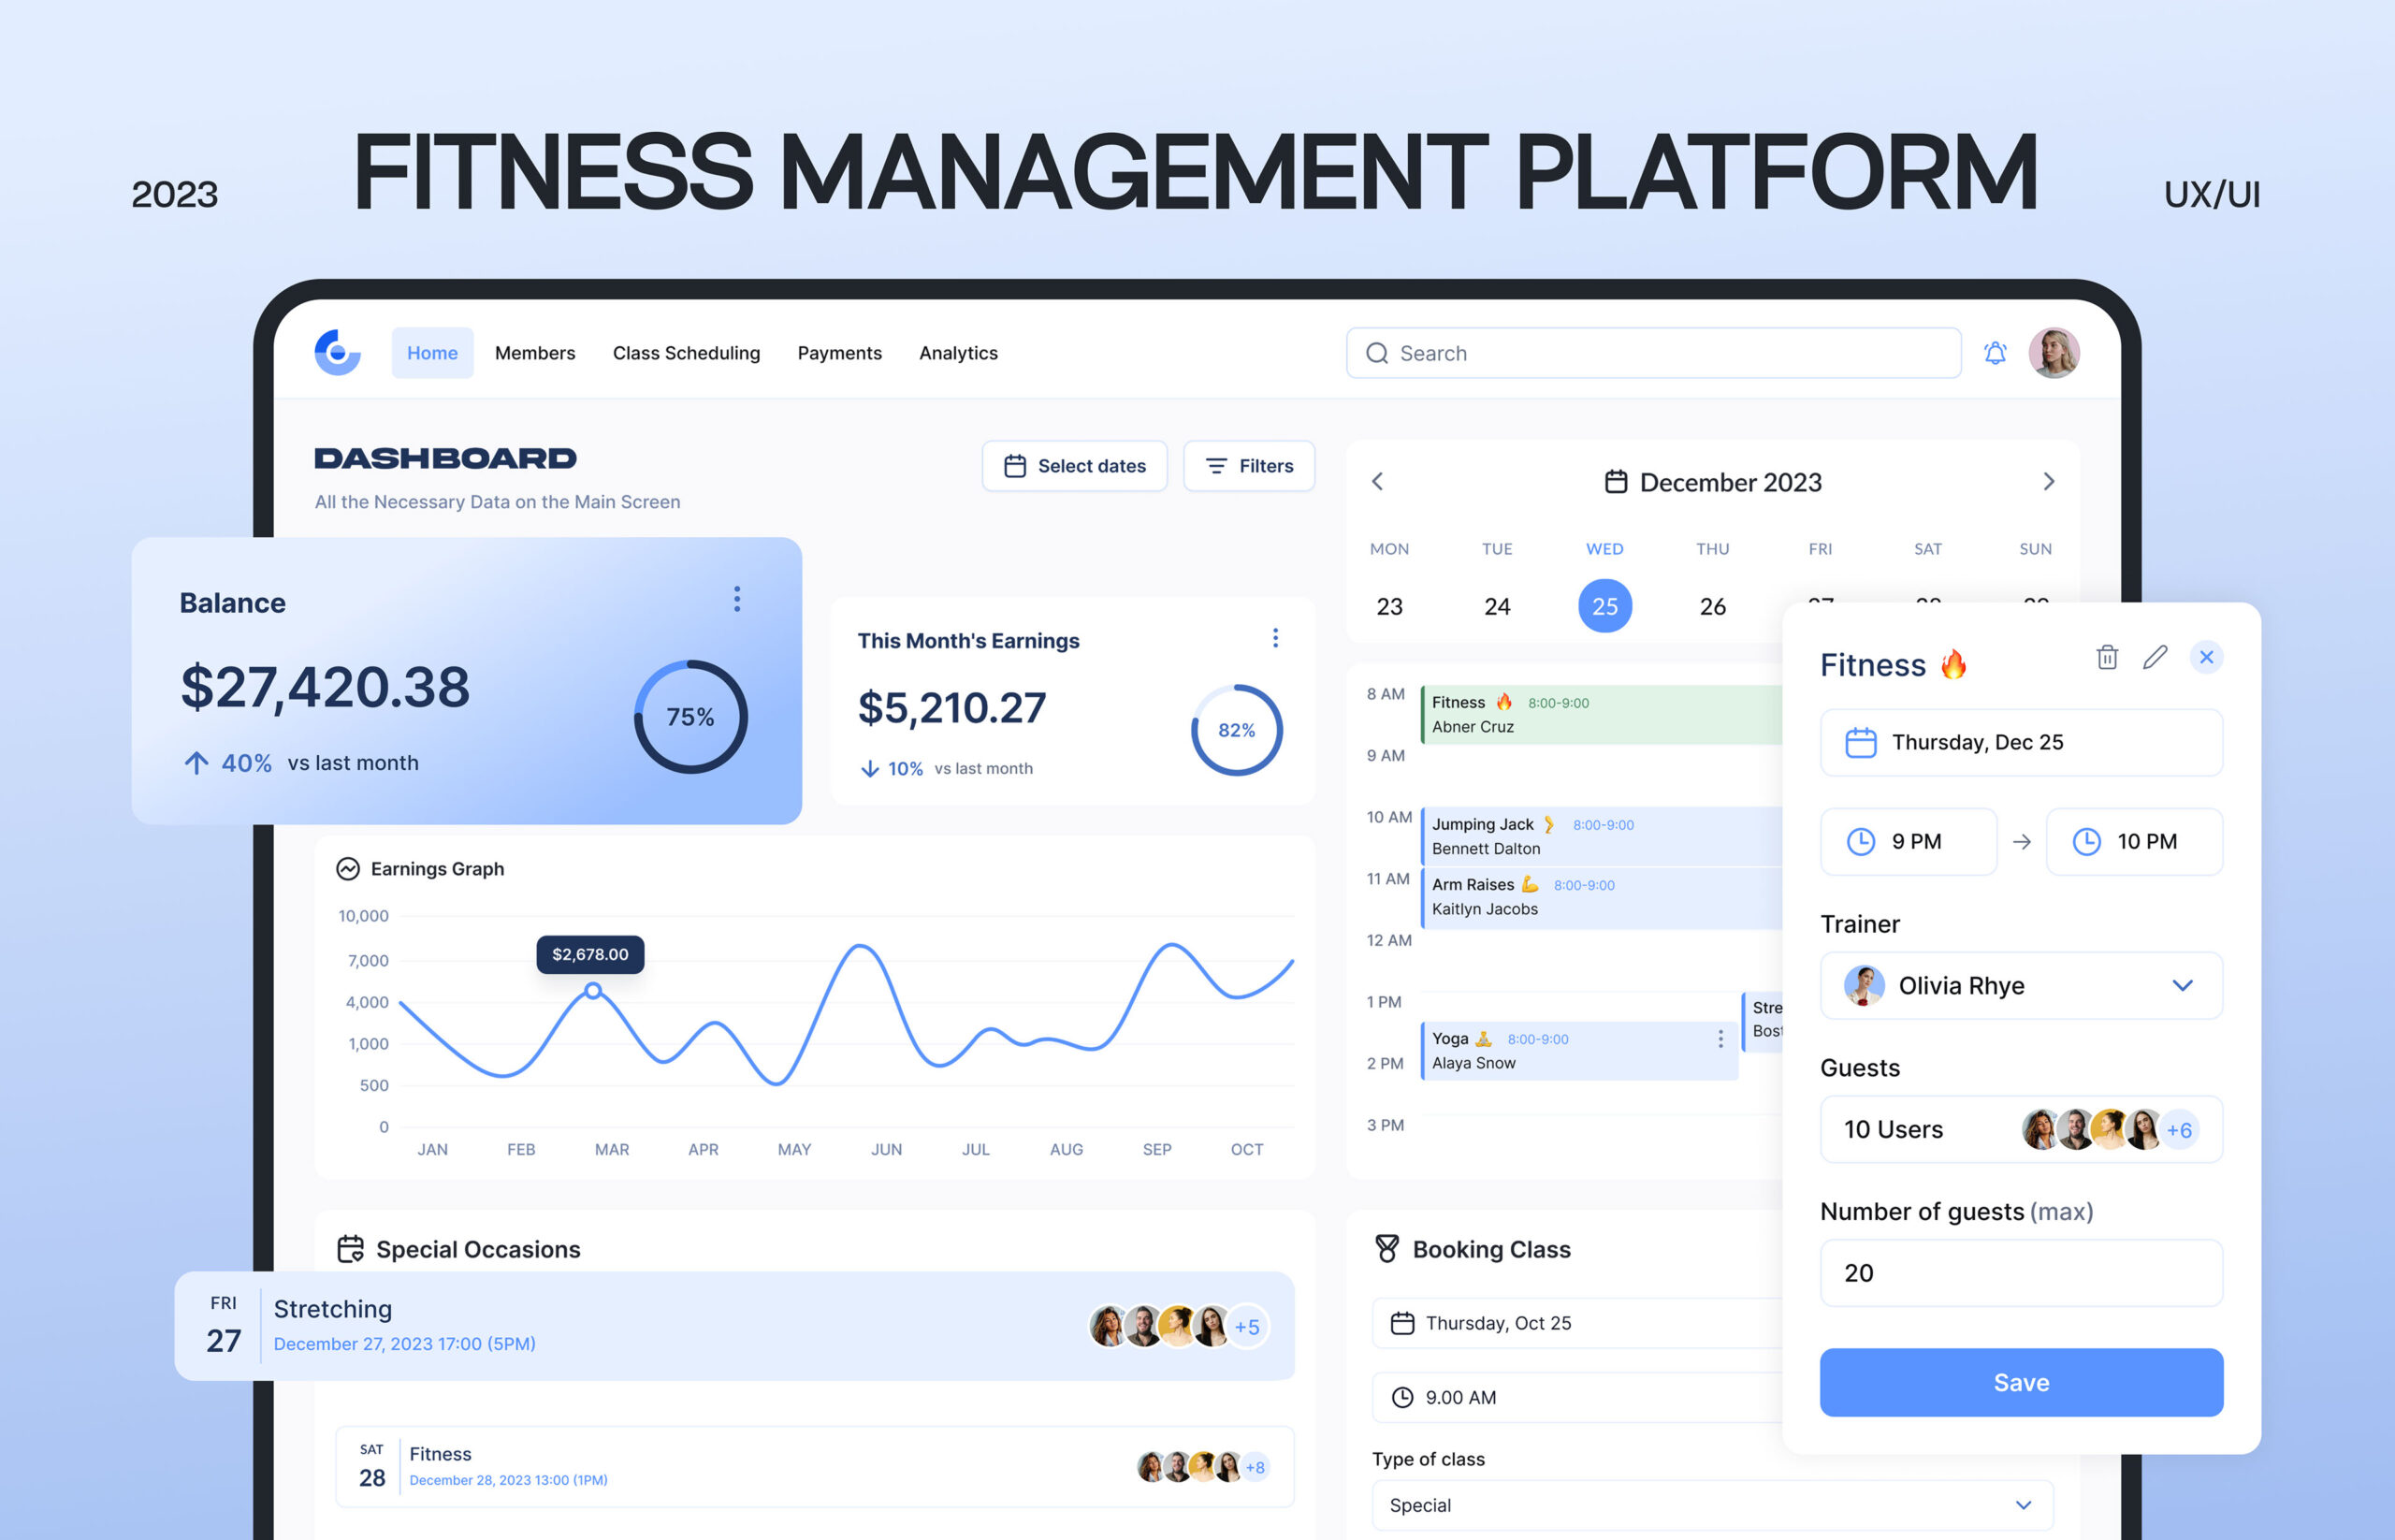This screenshot has width=2395, height=1540.
Task: Click calendar icon beside December 2023
Action: click(x=1616, y=482)
